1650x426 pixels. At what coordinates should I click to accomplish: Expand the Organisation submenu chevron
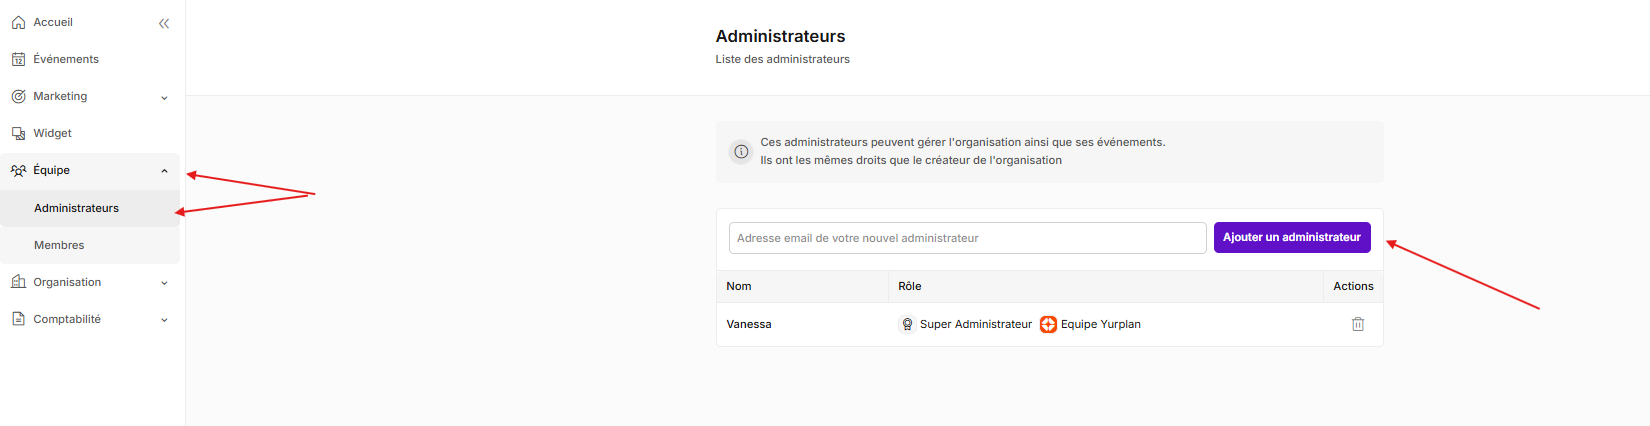pyautogui.click(x=164, y=283)
